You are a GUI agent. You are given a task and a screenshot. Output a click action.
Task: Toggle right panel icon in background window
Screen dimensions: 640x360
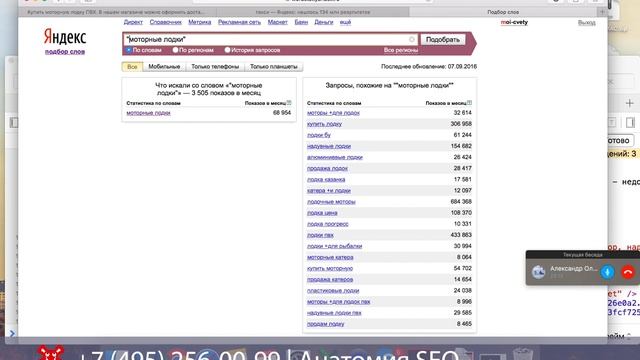point(630,122)
